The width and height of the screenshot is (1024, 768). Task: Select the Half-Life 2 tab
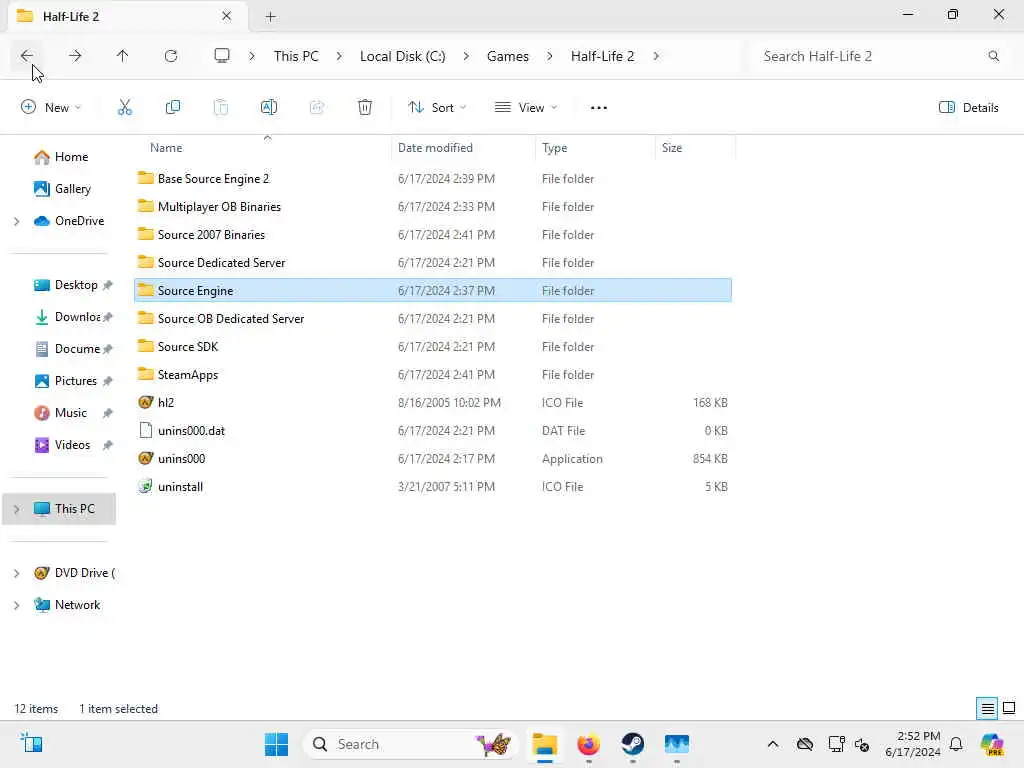127,16
